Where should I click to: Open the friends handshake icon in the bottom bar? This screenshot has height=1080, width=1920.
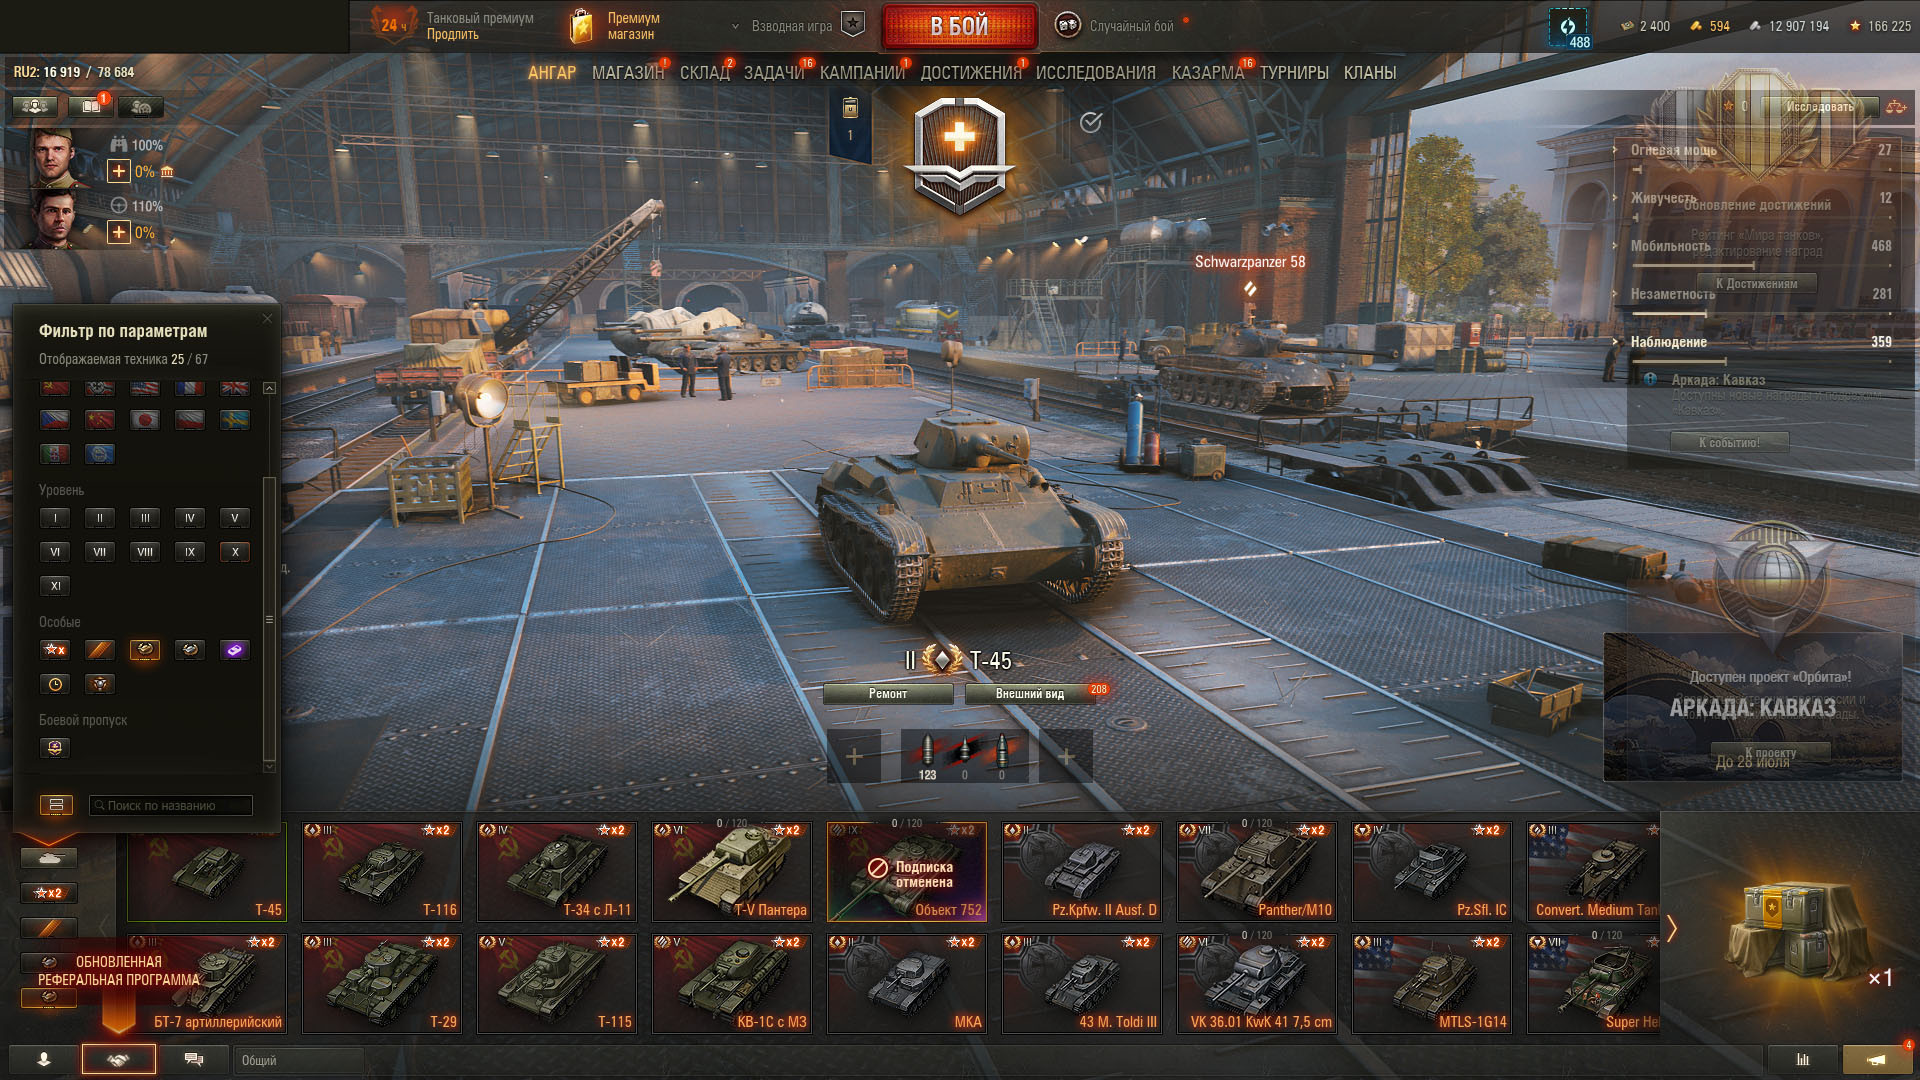pos(118,1059)
